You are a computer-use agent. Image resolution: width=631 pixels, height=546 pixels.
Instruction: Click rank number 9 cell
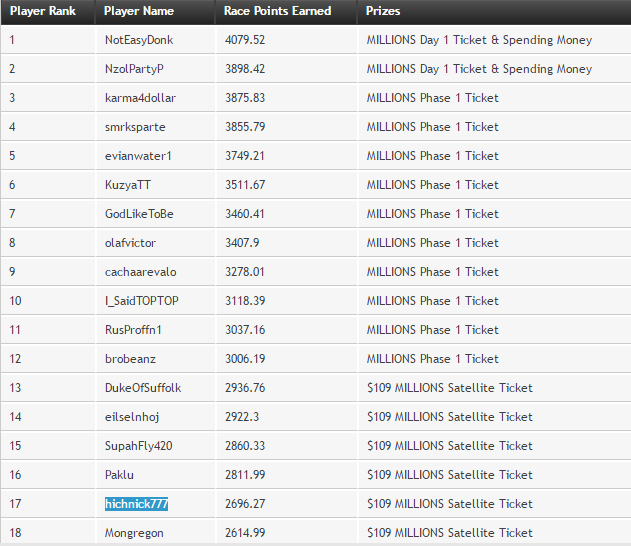tap(13, 272)
